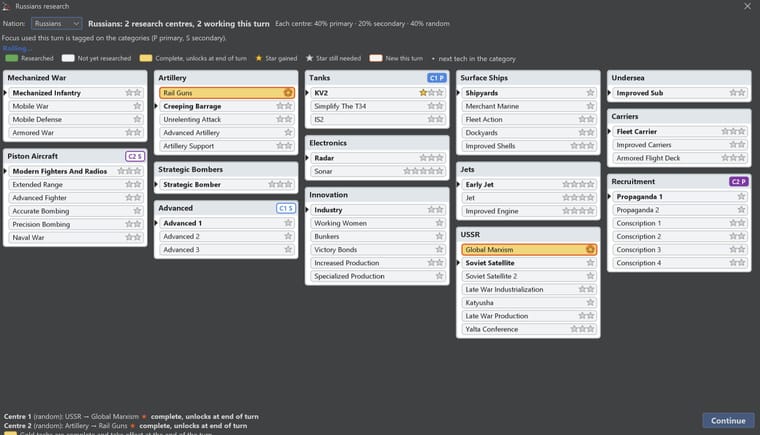Image resolution: width=760 pixels, height=435 pixels.
Task: Click the stars on Improved Shells row
Action: coord(582,145)
